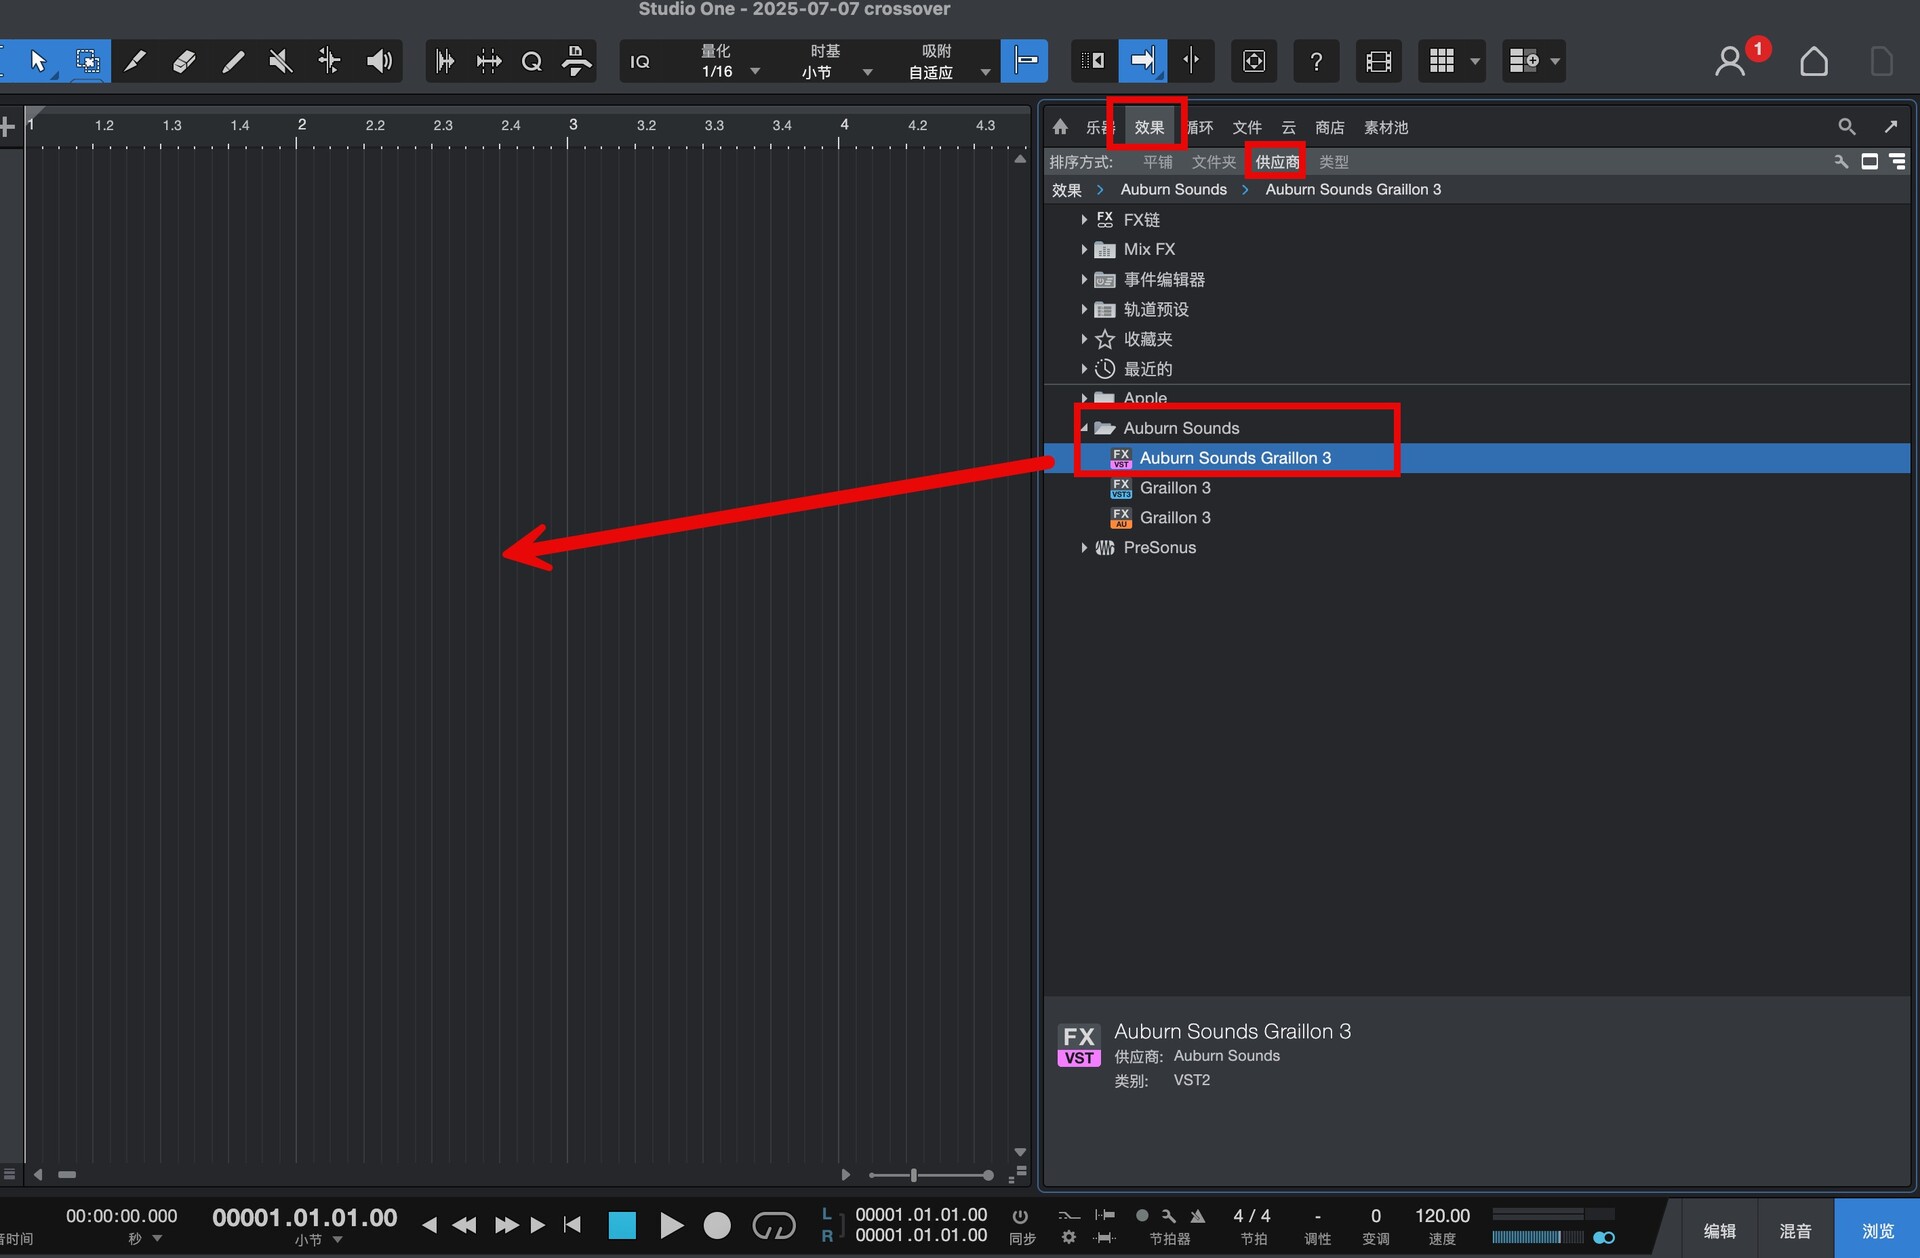
Task: Expand the 轨道预设 folder
Action: 1084,309
